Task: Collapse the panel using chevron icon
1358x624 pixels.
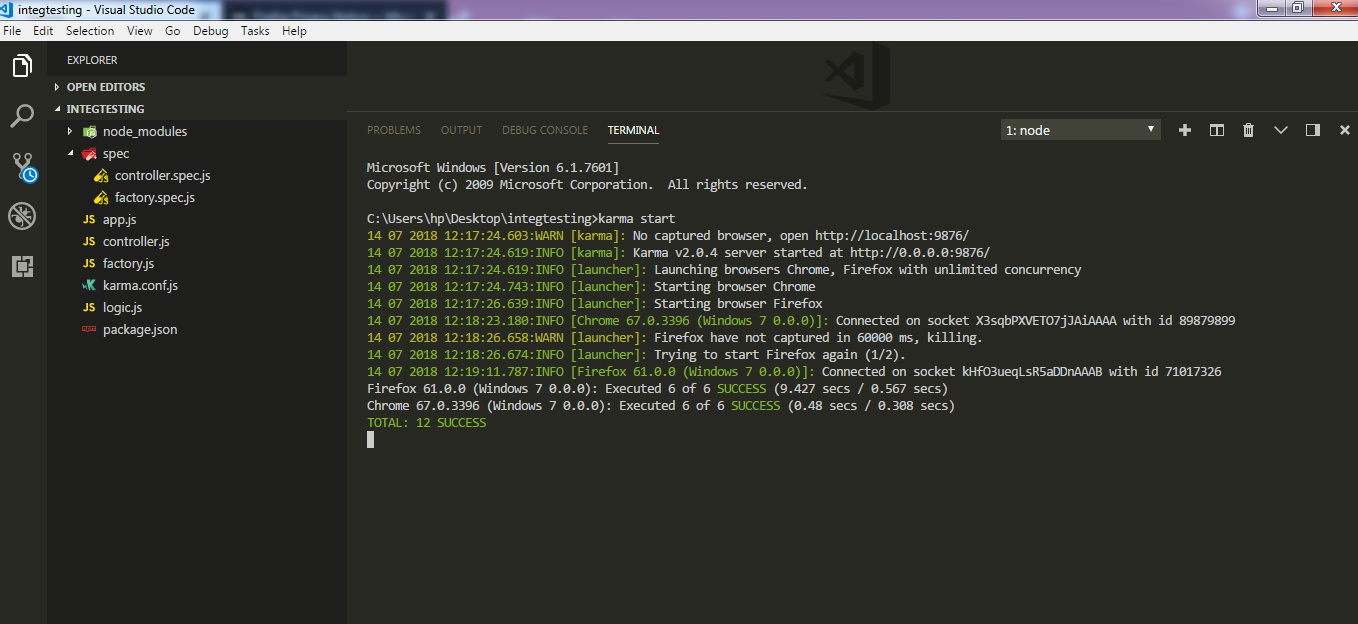Action: point(1281,130)
